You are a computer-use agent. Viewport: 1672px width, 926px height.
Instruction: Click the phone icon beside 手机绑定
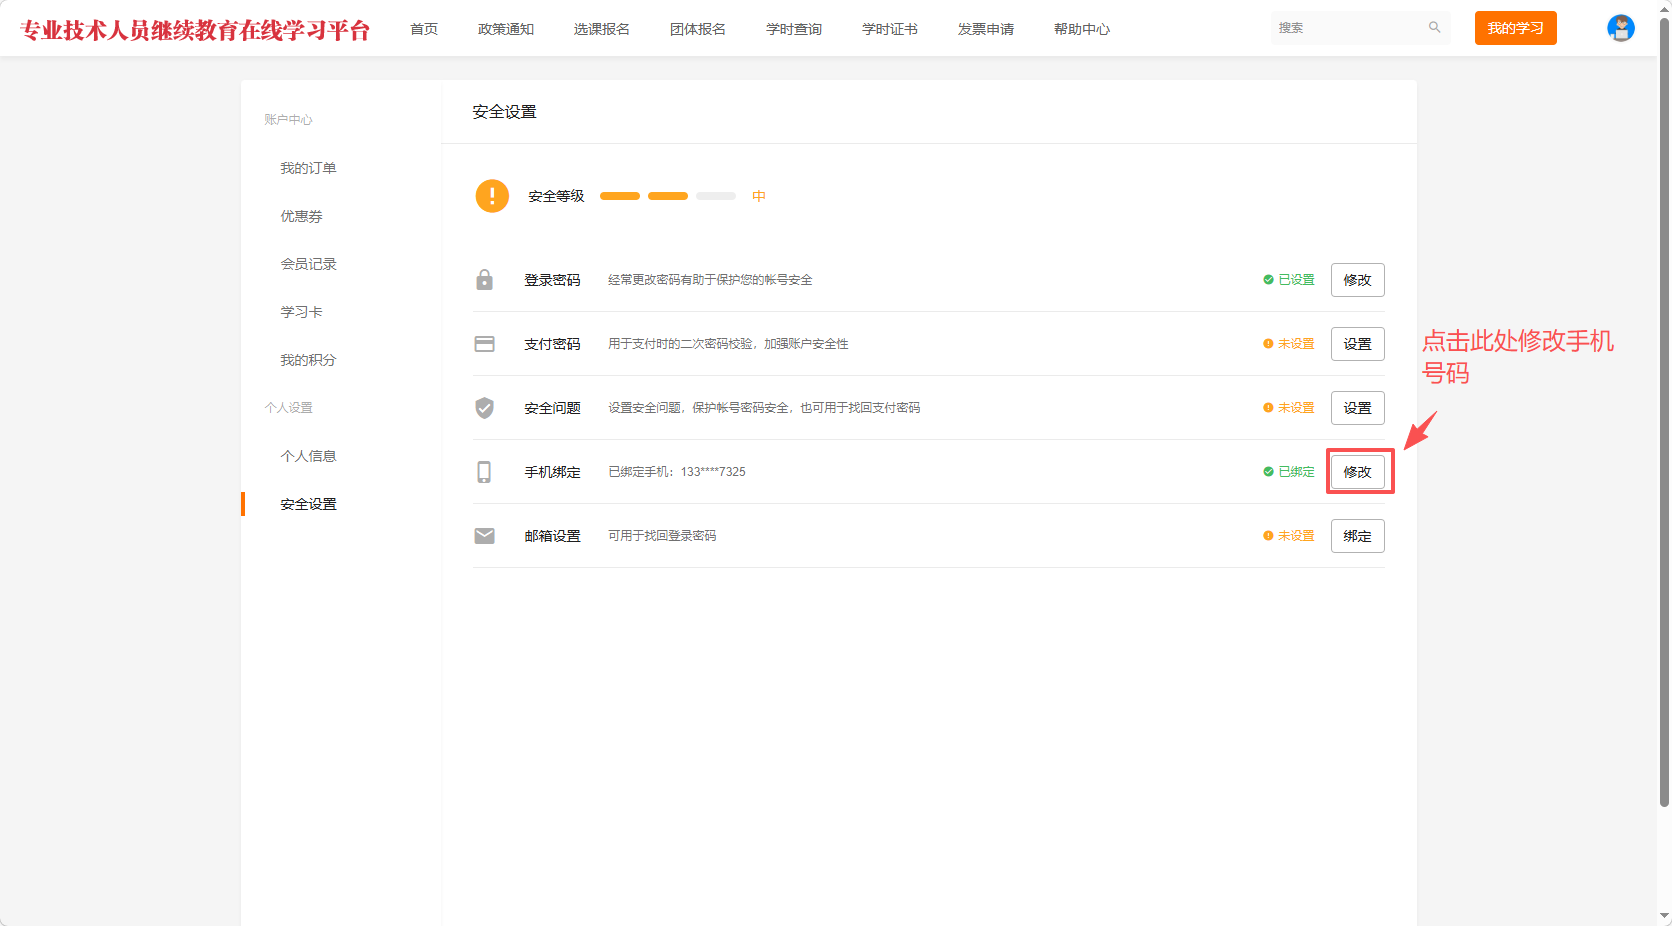point(484,472)
